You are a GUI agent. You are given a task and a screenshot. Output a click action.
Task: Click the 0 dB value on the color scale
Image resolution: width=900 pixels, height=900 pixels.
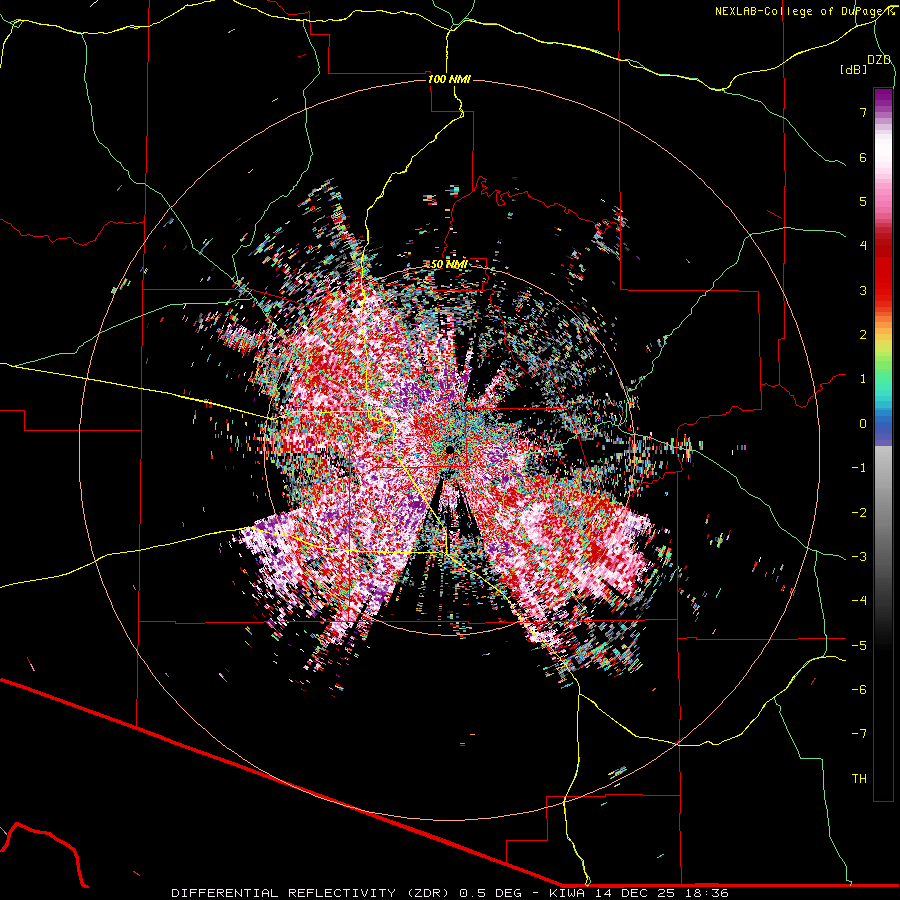point(863,424)
